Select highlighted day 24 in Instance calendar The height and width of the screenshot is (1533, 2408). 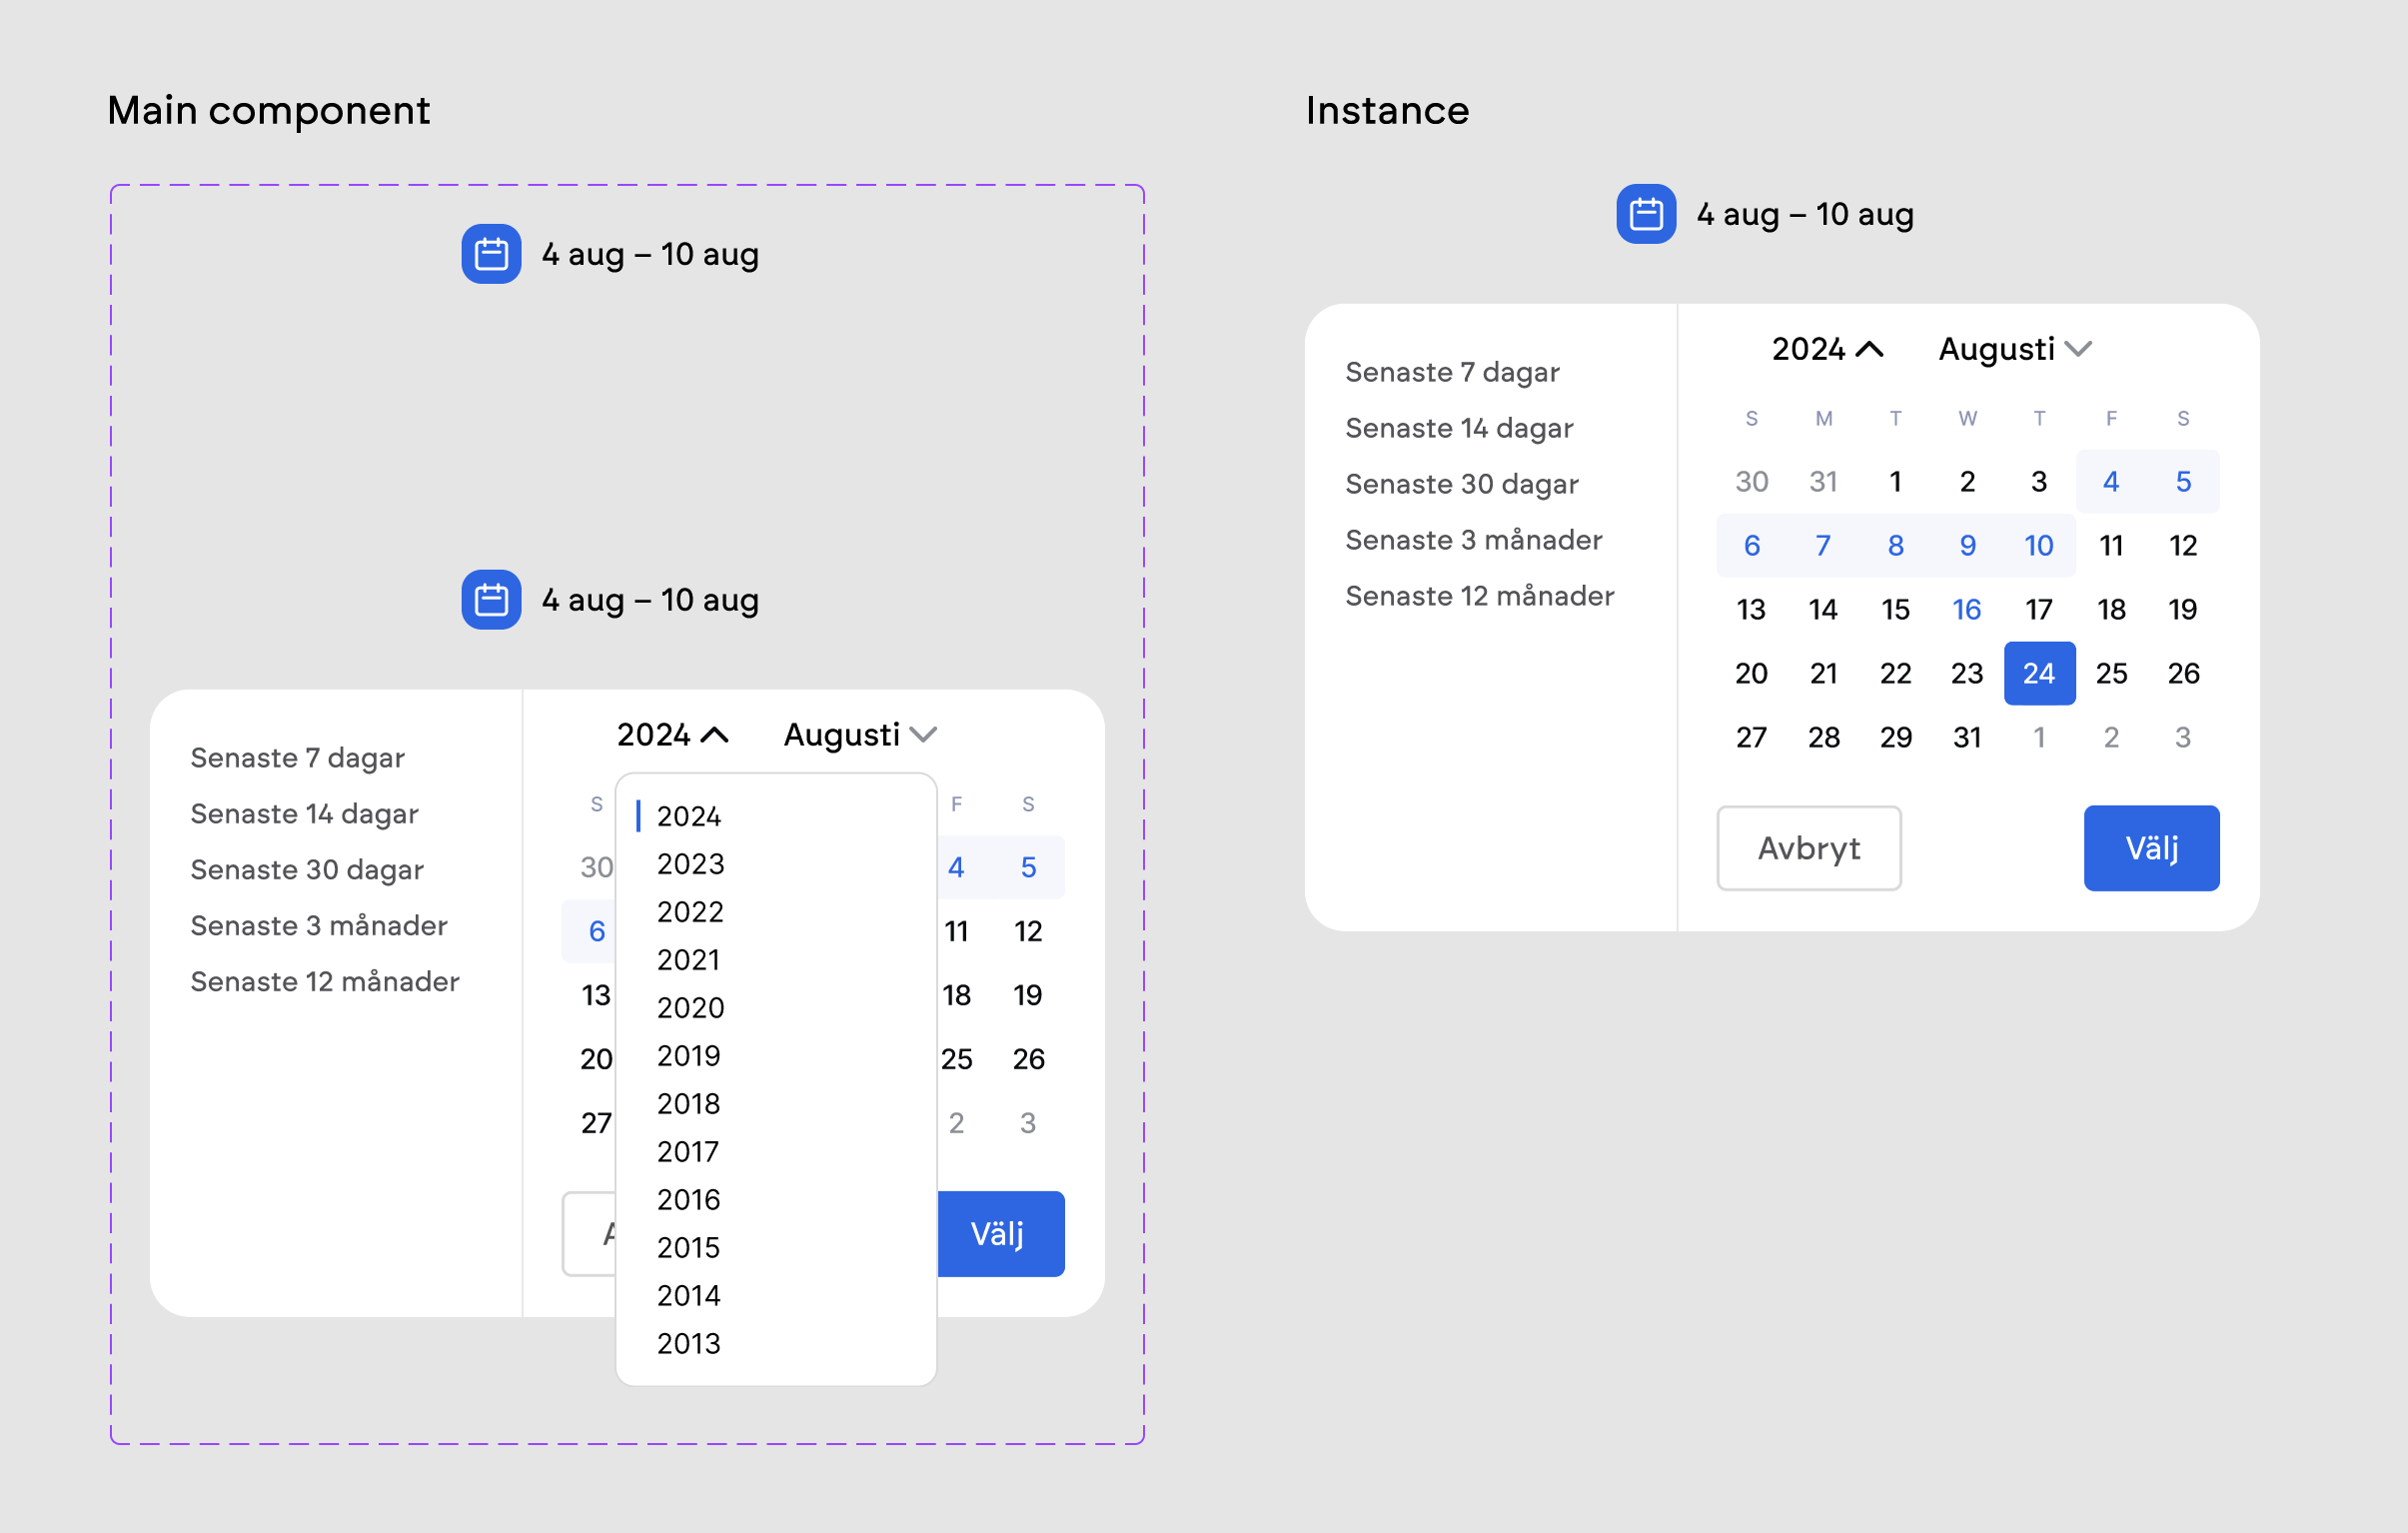point(2039,673)
